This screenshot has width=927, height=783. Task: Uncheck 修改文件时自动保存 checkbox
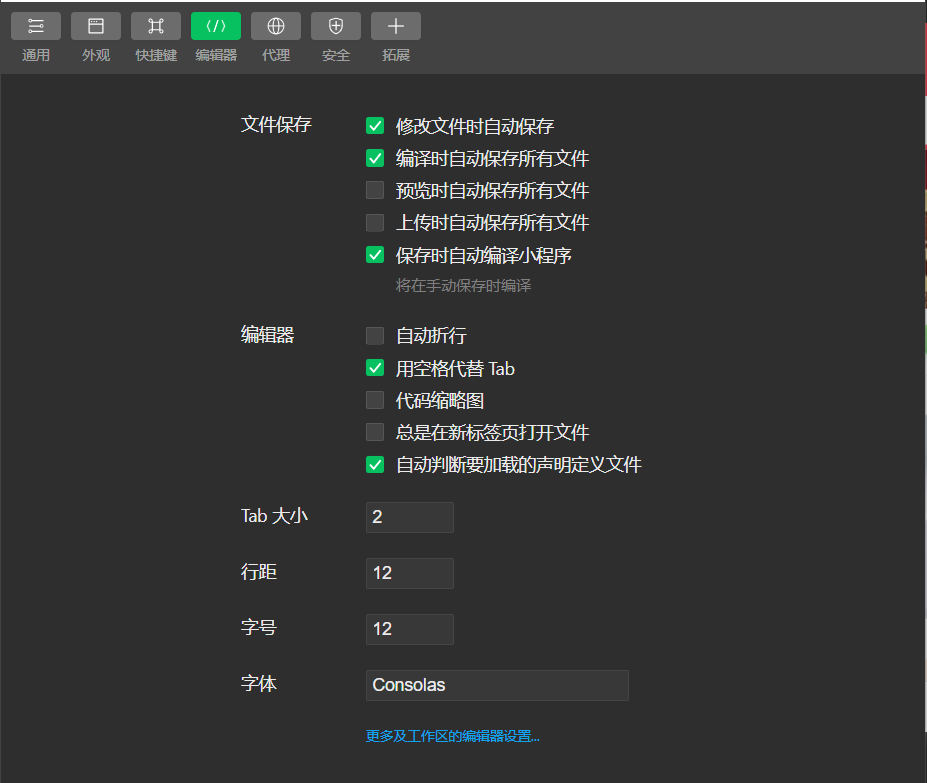tap(375, 125)
